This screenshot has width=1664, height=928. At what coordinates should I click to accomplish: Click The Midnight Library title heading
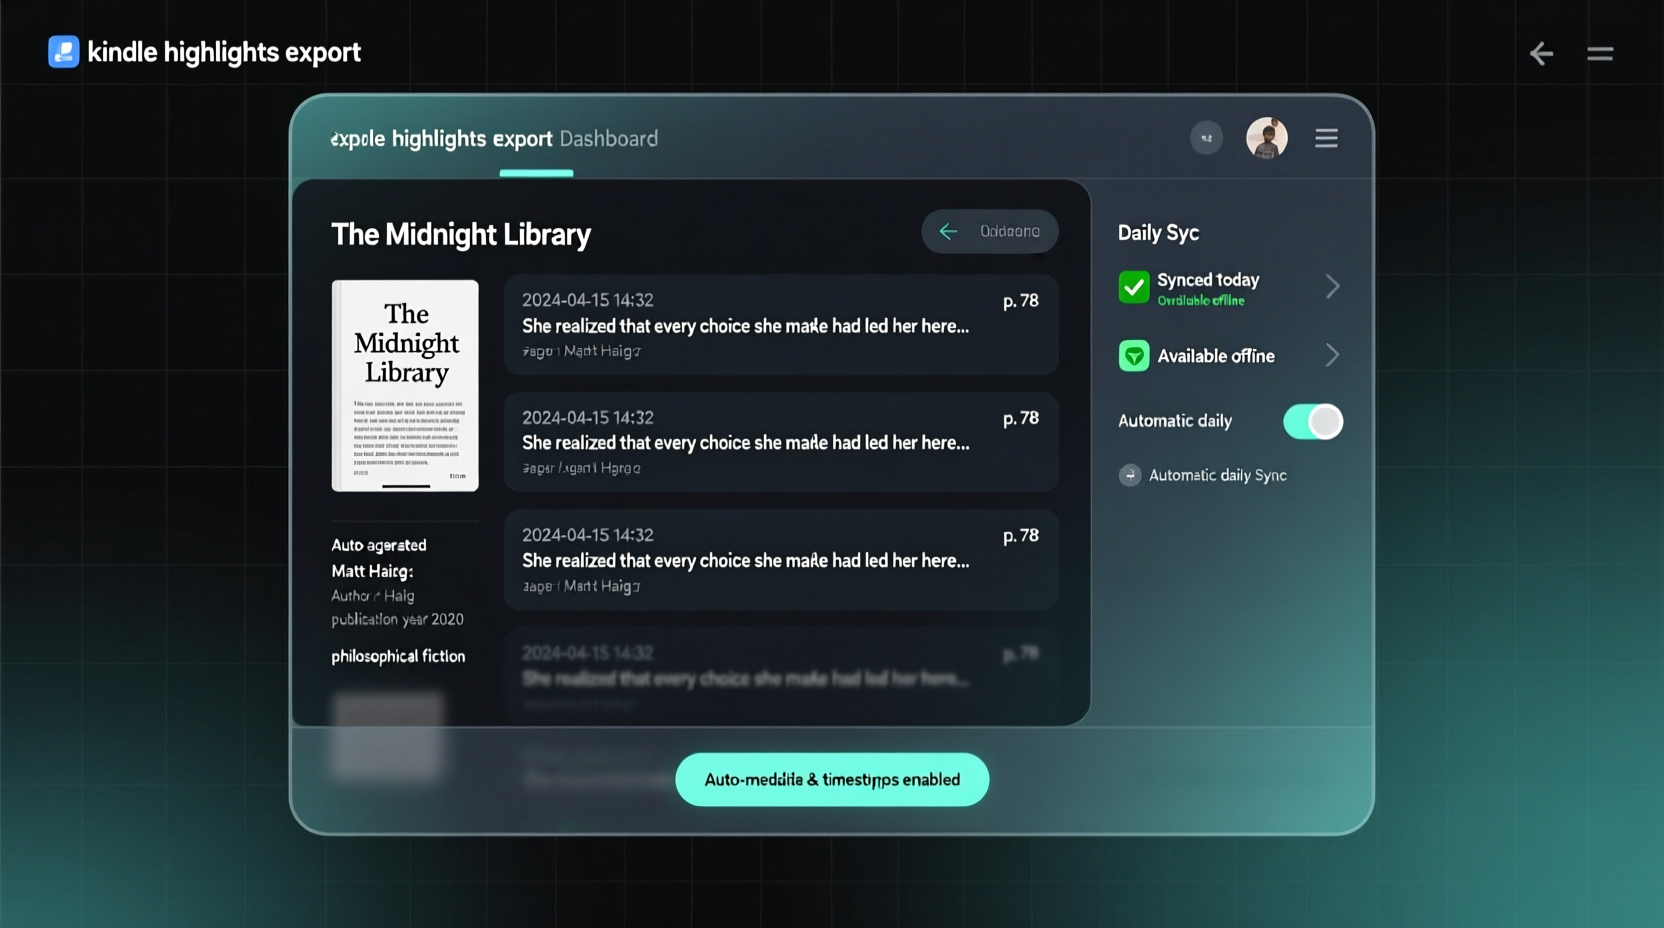461,234
